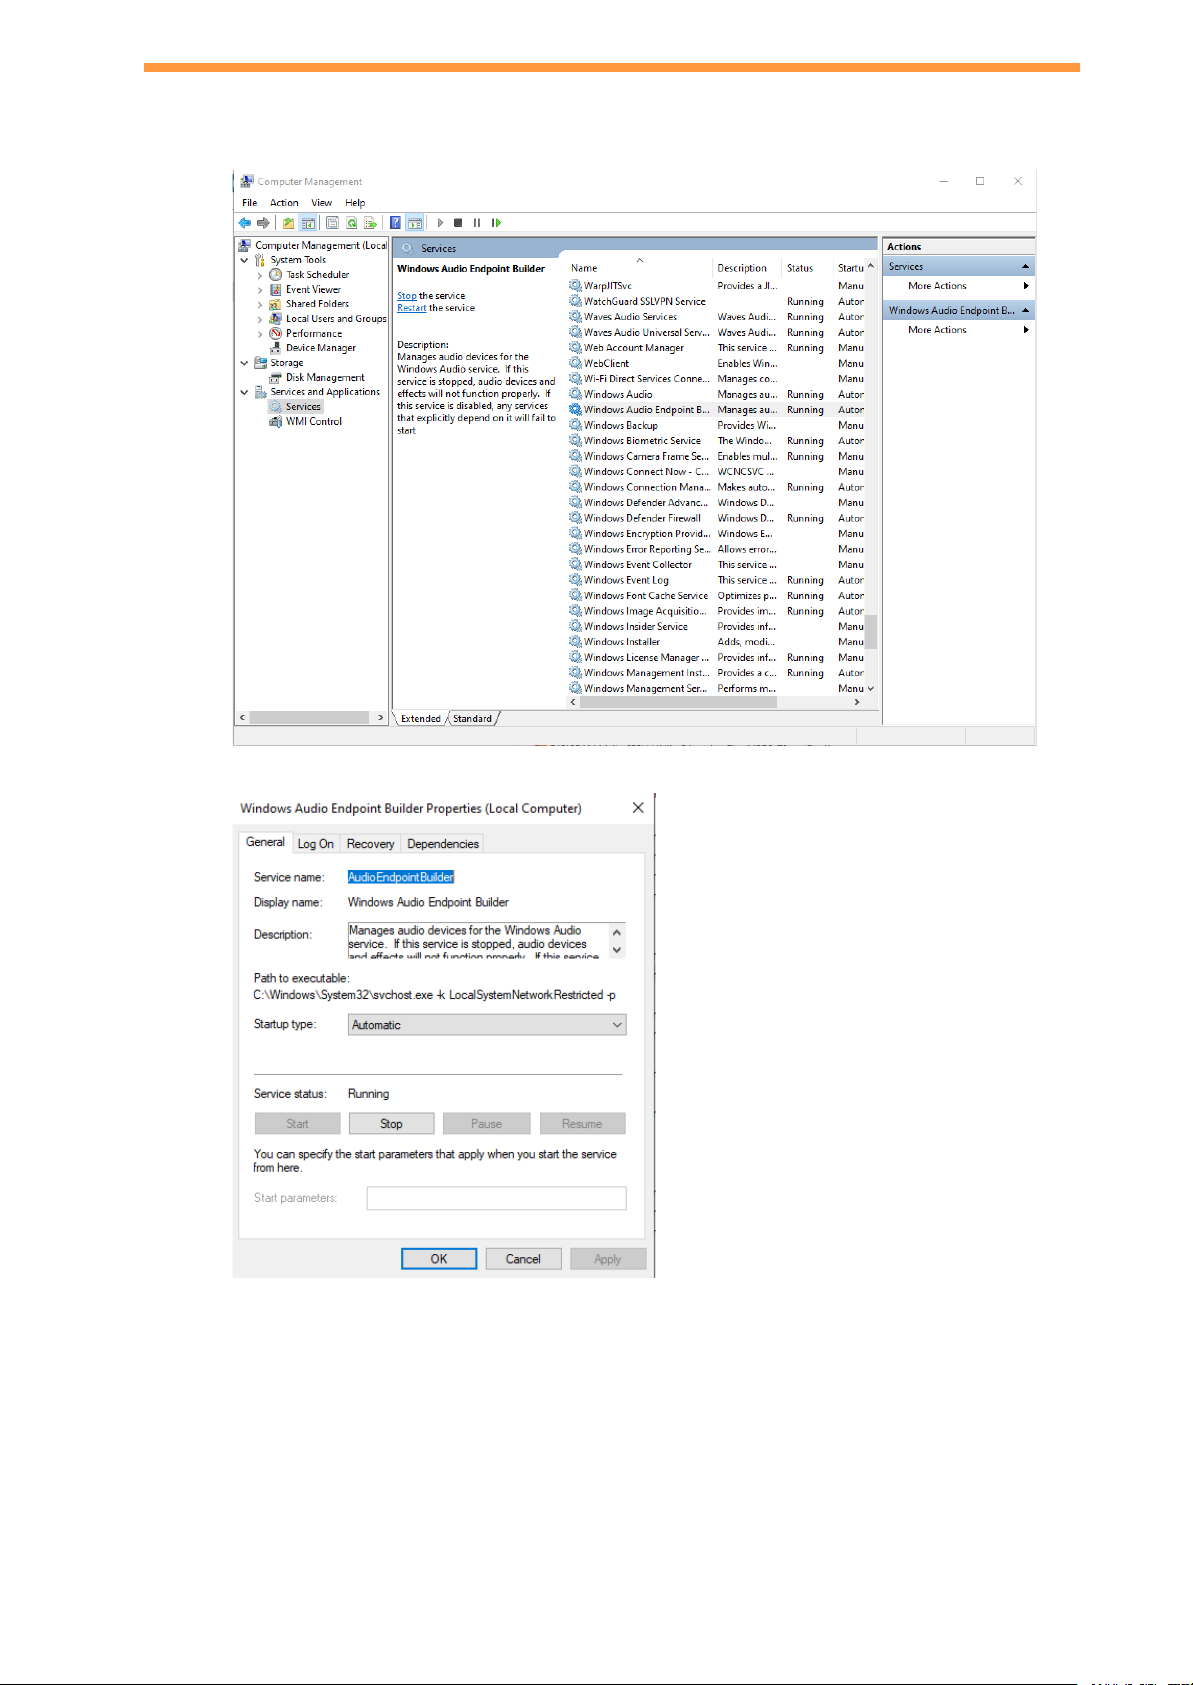Screen dimensions: 1193x1685
Task: Select the Performance gauge icon in tree
Action: tap(276, 334)
